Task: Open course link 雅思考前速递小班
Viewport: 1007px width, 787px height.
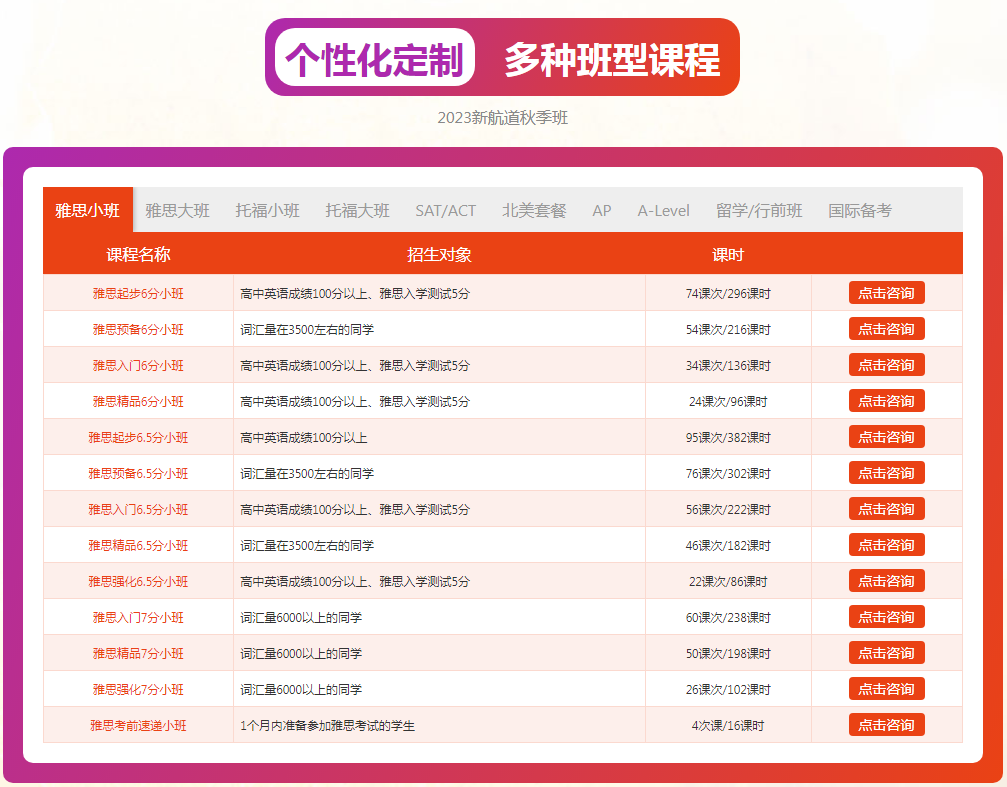Action: point(138,725)
